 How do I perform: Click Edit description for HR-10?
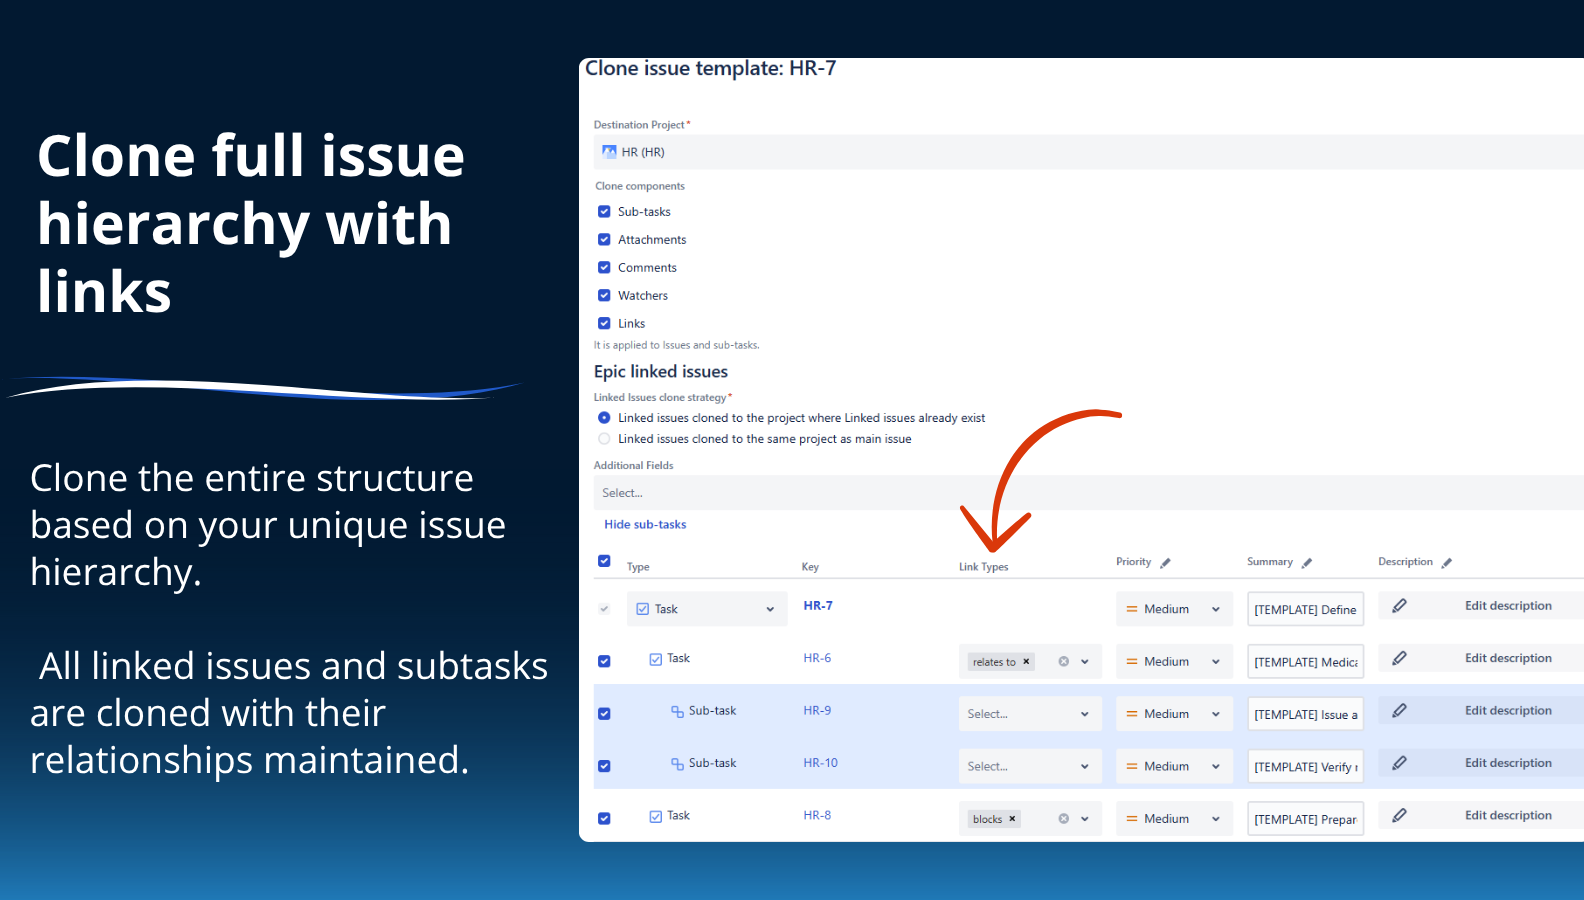(1508, 763)
